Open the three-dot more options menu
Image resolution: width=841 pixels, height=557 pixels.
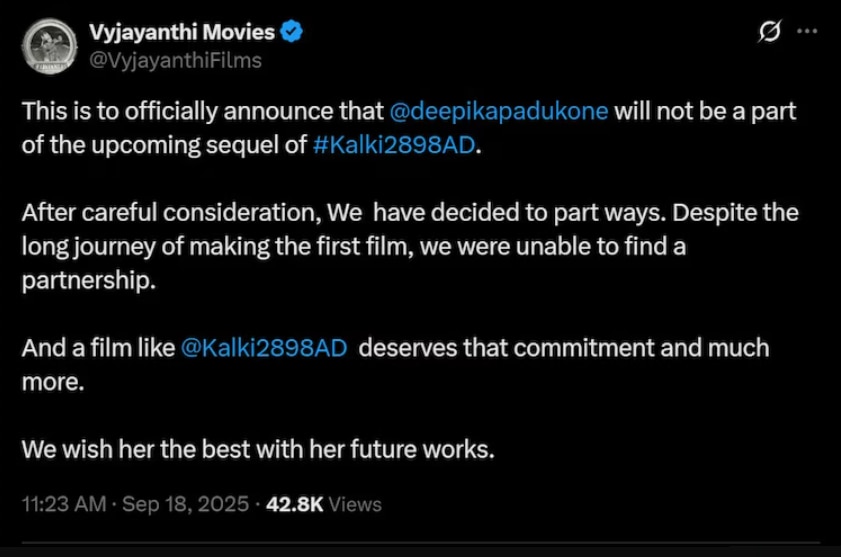(807, 32)
